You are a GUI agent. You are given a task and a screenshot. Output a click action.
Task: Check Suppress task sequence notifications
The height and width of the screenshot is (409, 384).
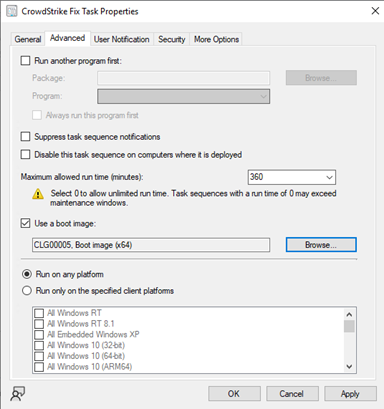coord(26,137)
